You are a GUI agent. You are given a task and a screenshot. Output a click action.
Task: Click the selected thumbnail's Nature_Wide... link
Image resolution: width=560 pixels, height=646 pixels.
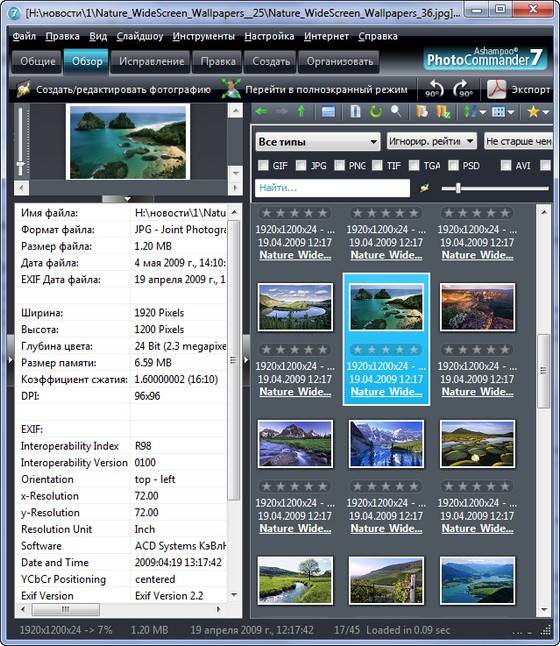pyautogui.click(x=386, y=392)
